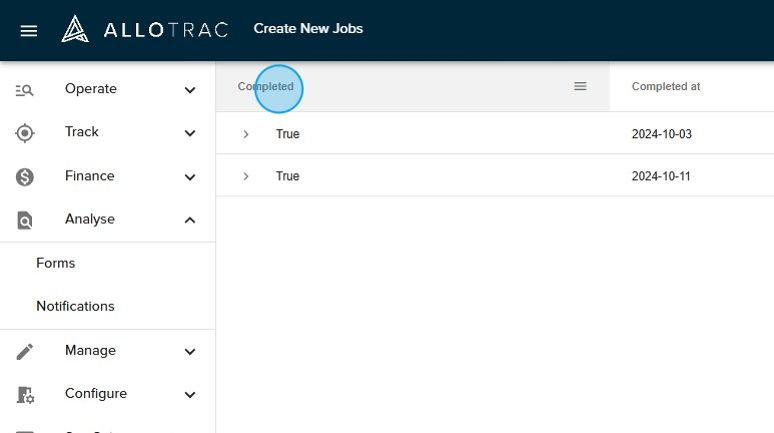Expand the Operate section chevron
Screen dimensions: 774x433
coord(190,90)
